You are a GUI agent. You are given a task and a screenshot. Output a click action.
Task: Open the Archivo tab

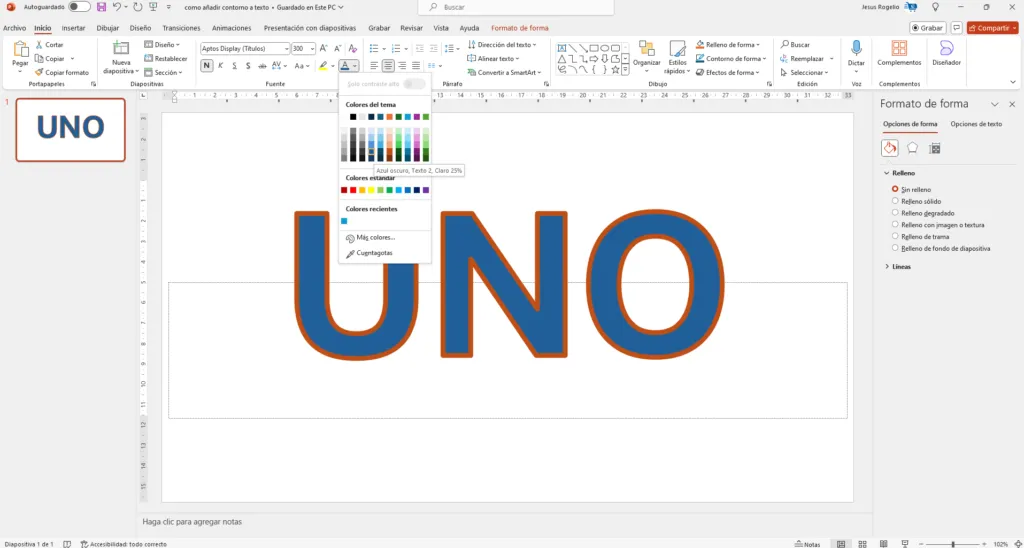14,28
